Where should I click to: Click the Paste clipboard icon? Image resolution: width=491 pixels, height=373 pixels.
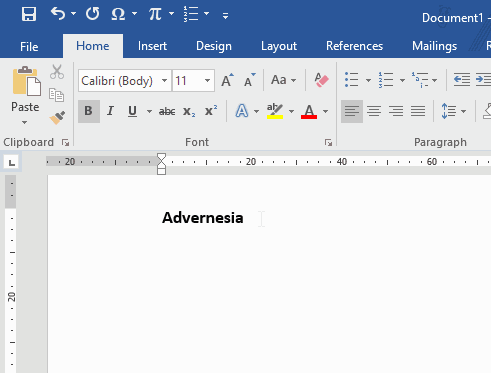click(26, 81)
